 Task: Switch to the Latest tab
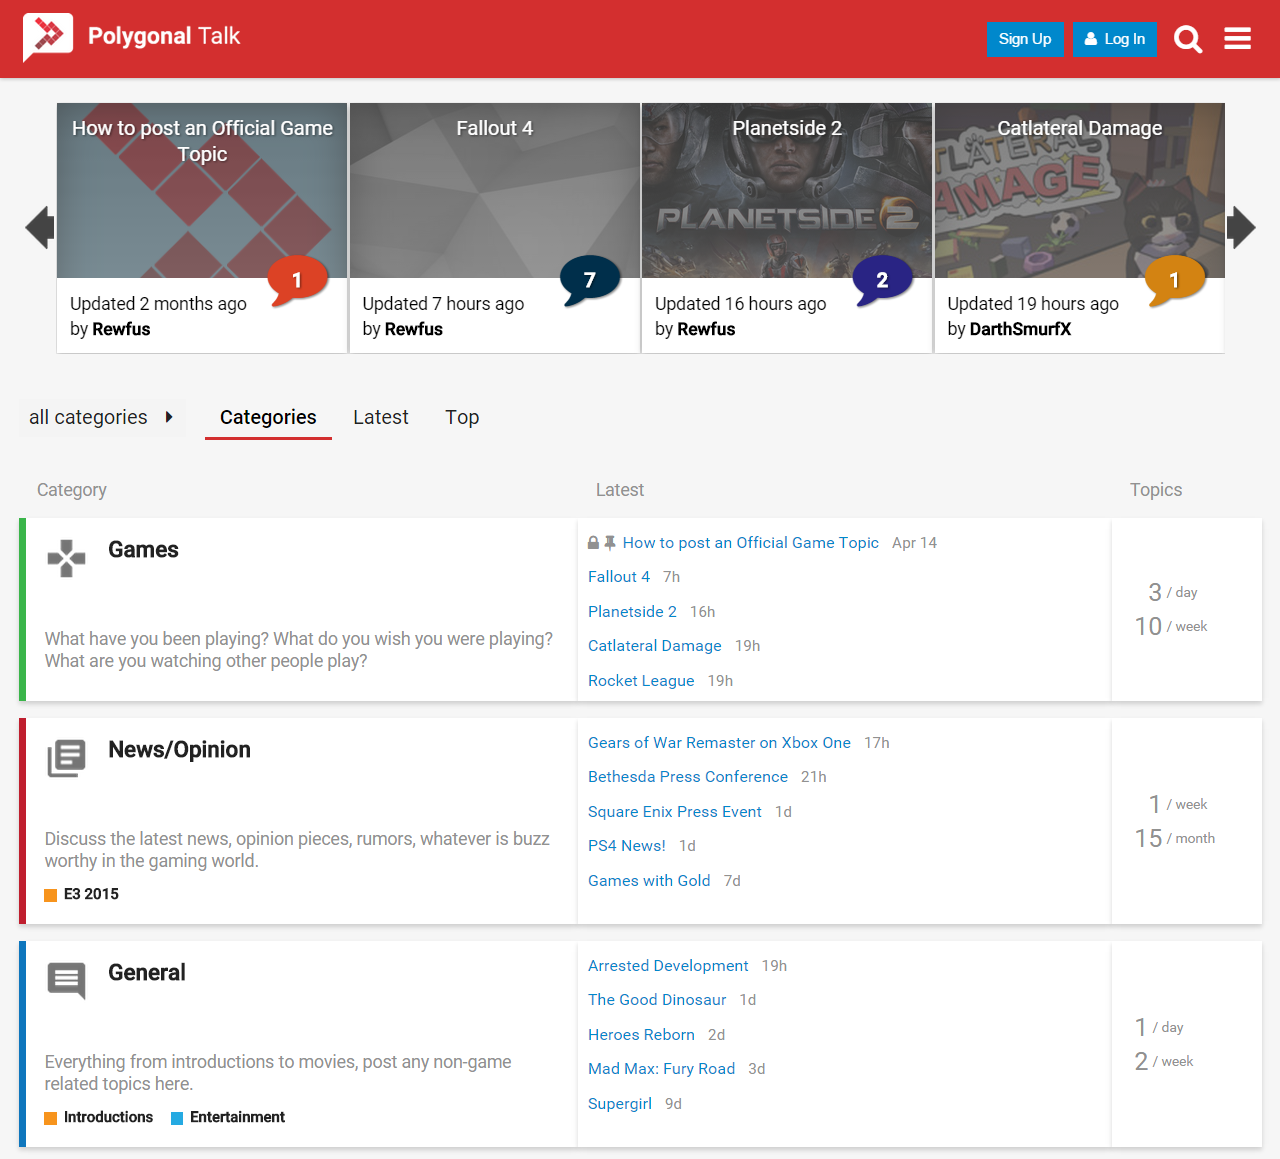[381, 417]
